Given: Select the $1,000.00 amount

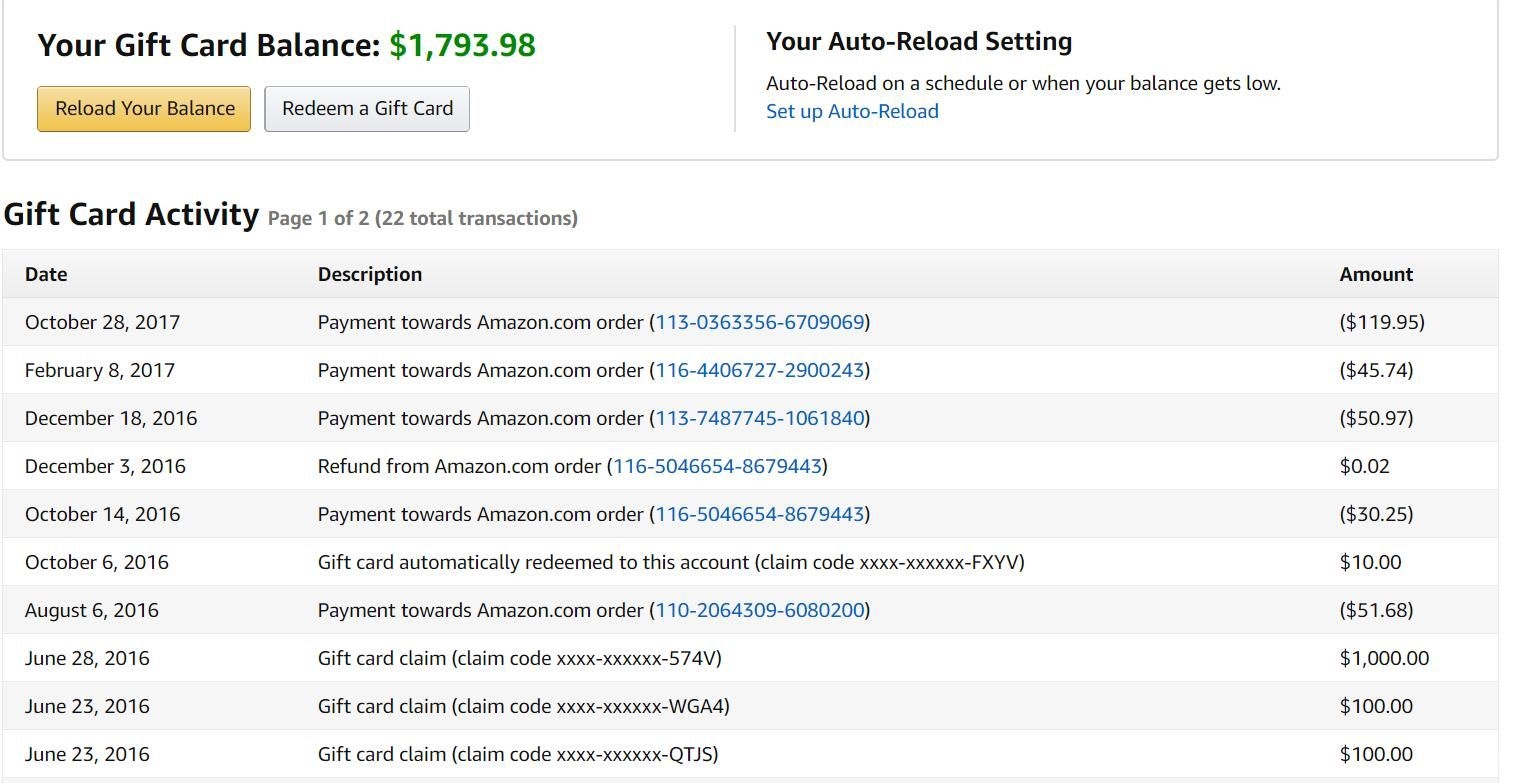Looking at the screenshot, I should click(x=1384, y=658).
